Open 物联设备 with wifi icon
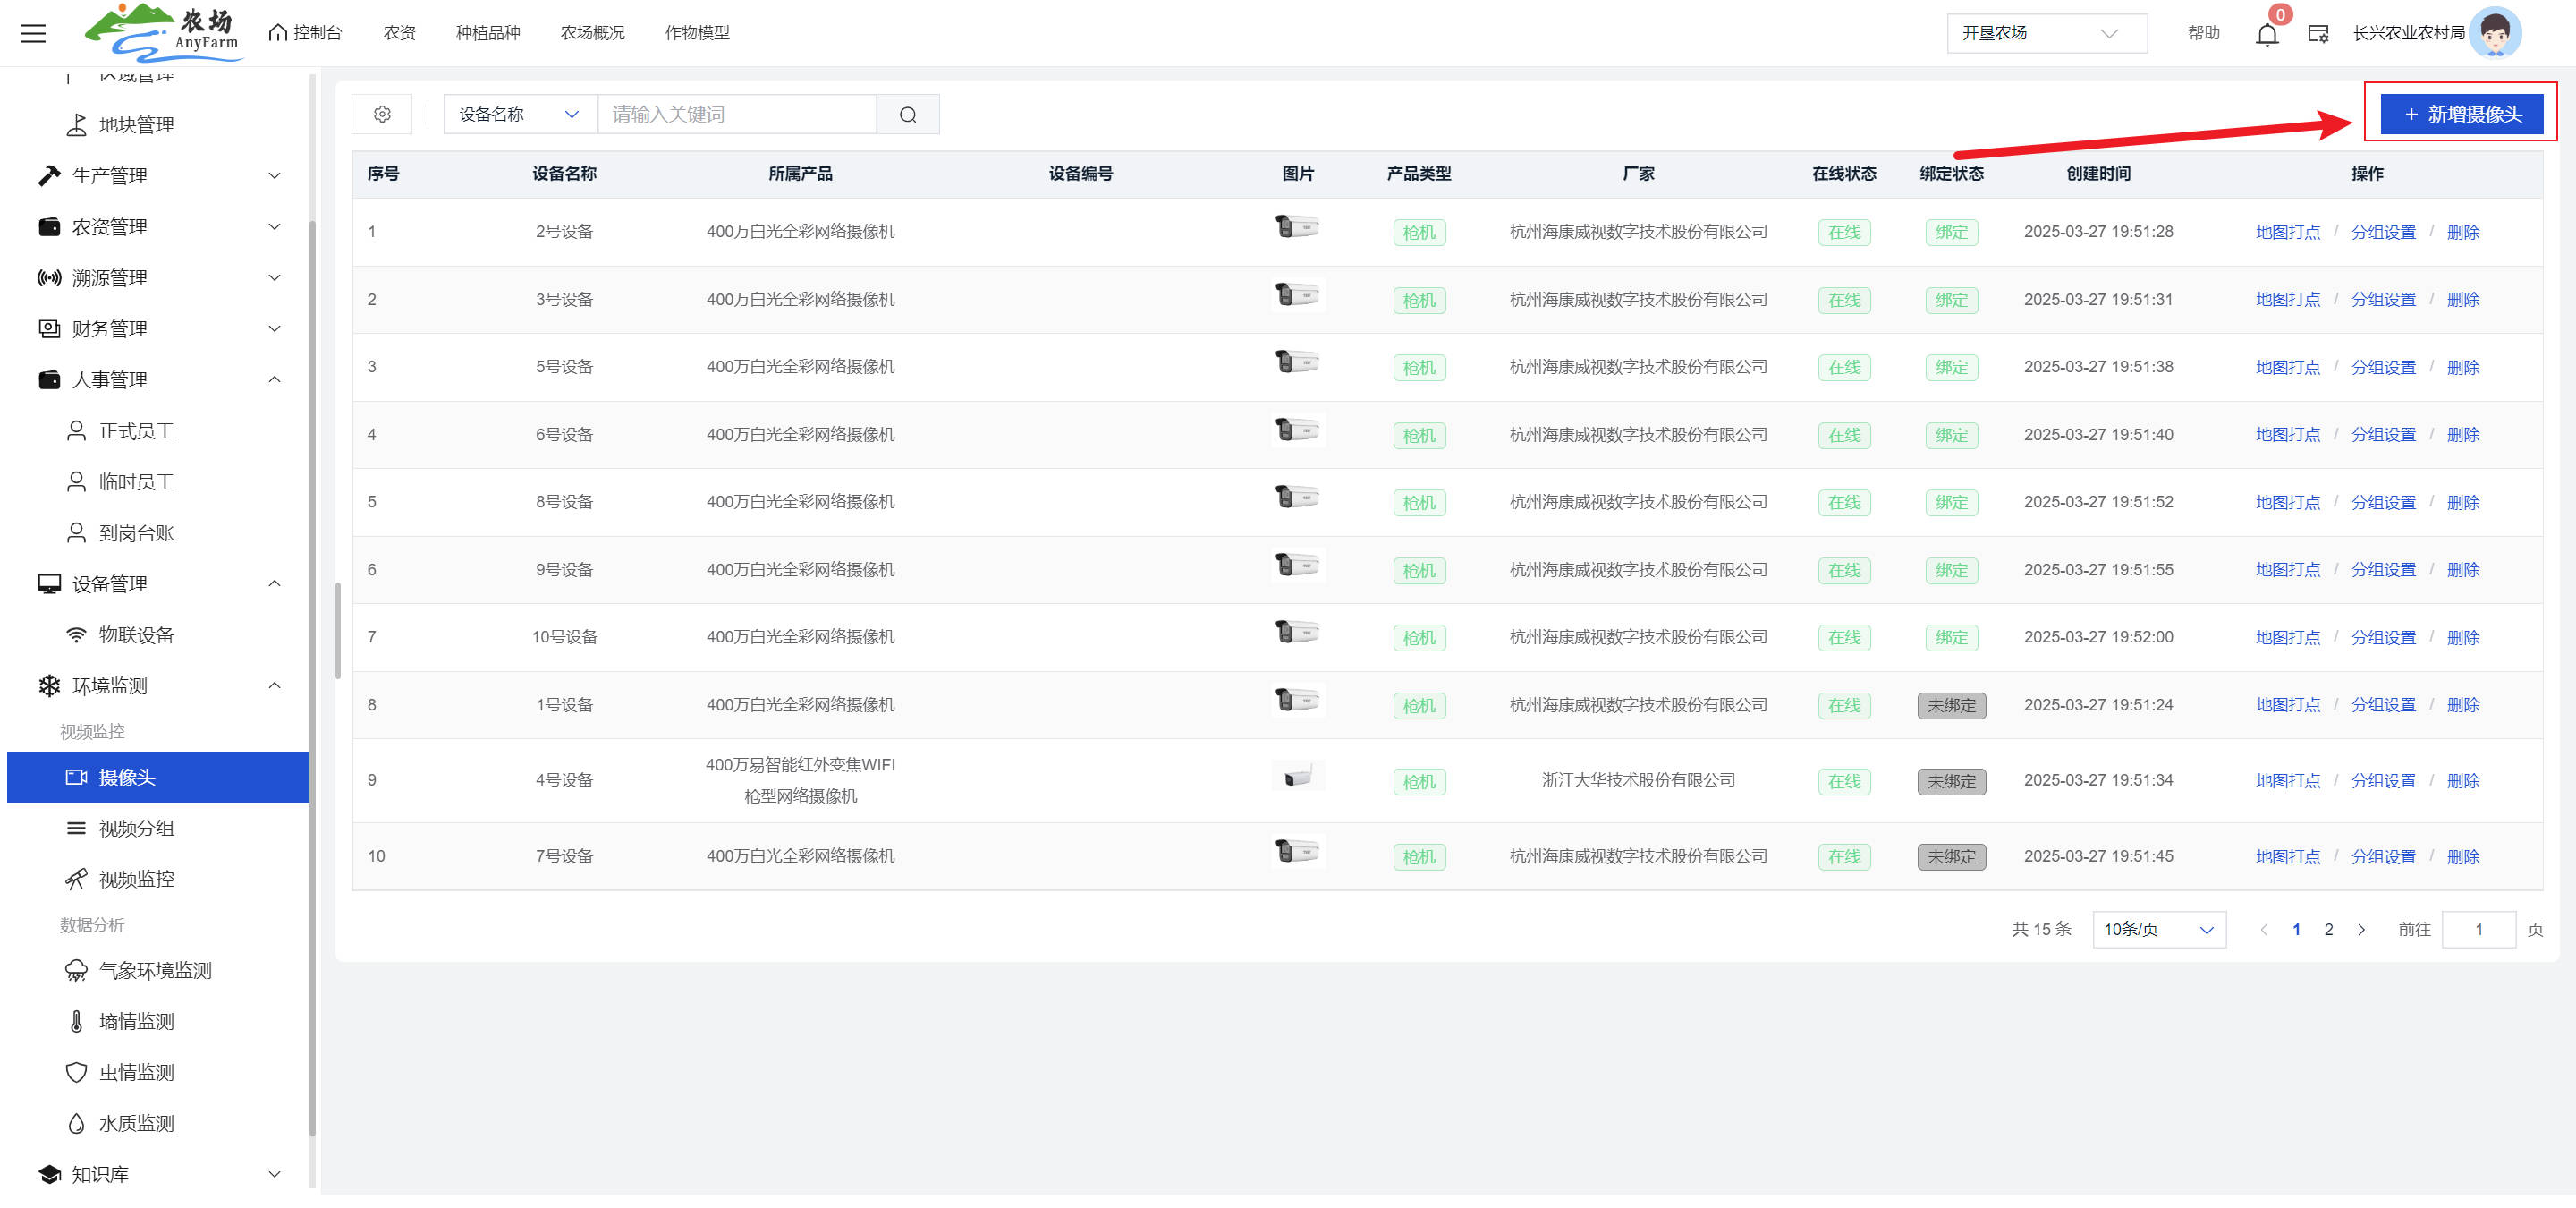This screenshot has width=2576, height=1208. click(136, 635)
